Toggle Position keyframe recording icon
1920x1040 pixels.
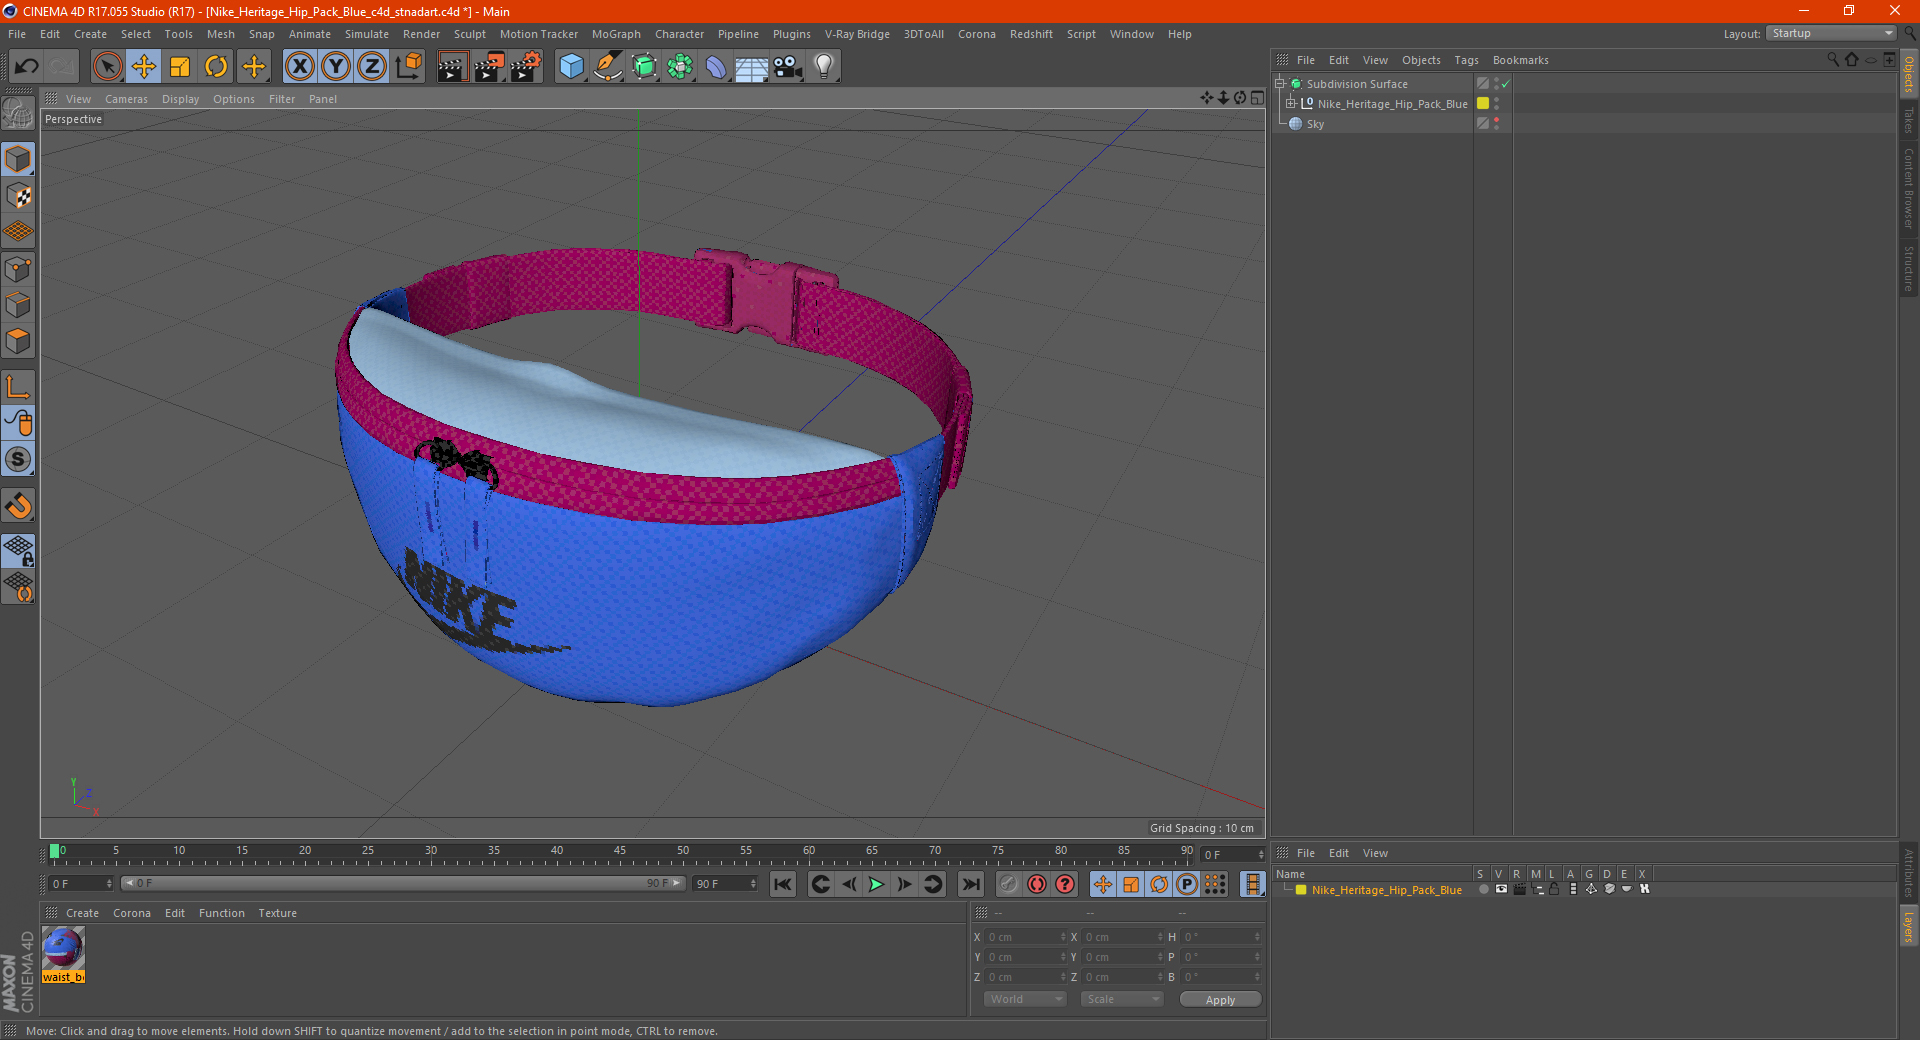1103,884
